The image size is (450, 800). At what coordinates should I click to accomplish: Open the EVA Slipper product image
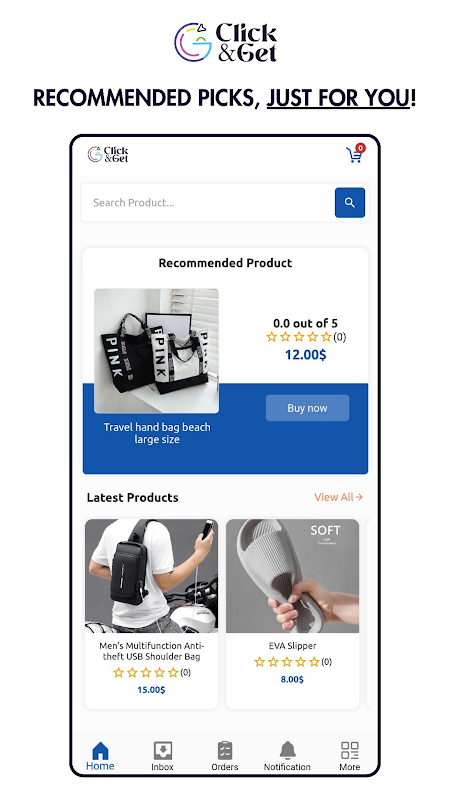(x=292, y=576)
